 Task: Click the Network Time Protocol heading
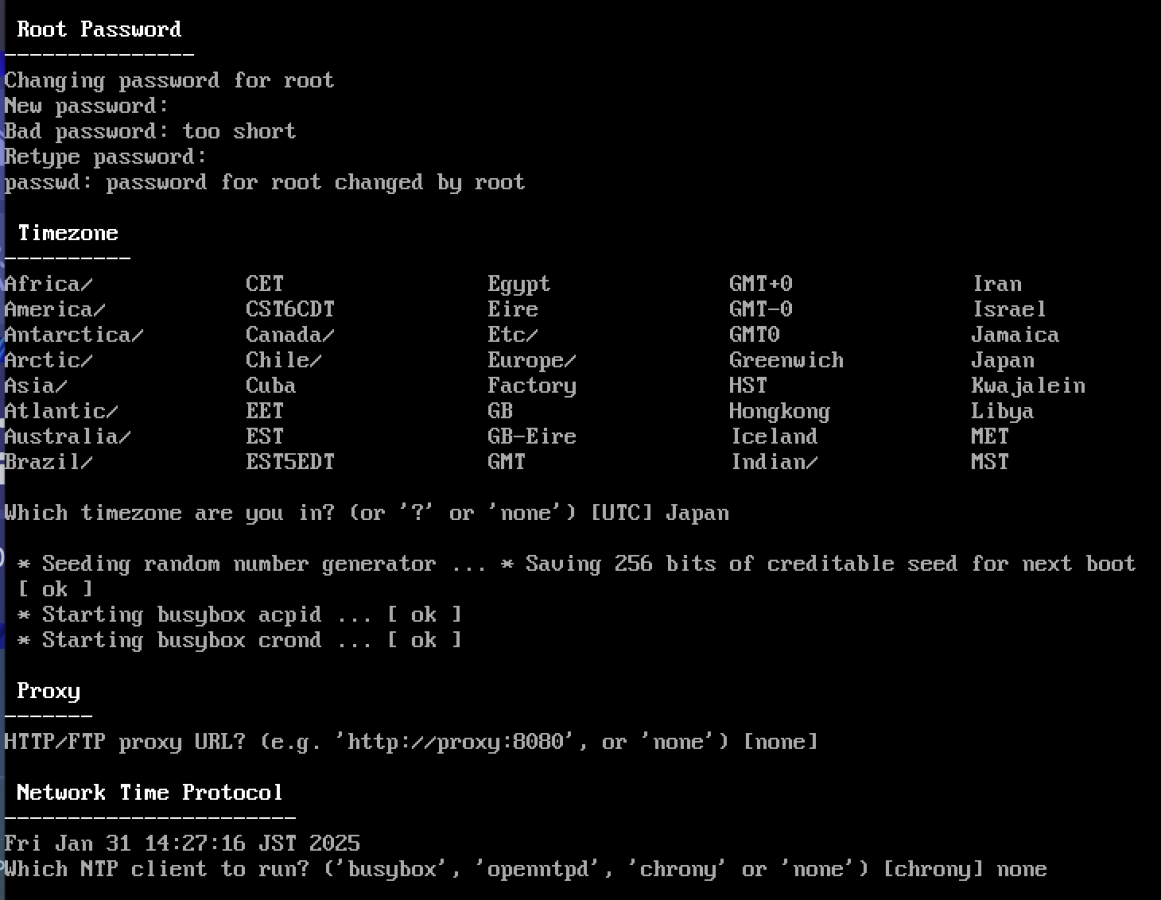[150, 793]
